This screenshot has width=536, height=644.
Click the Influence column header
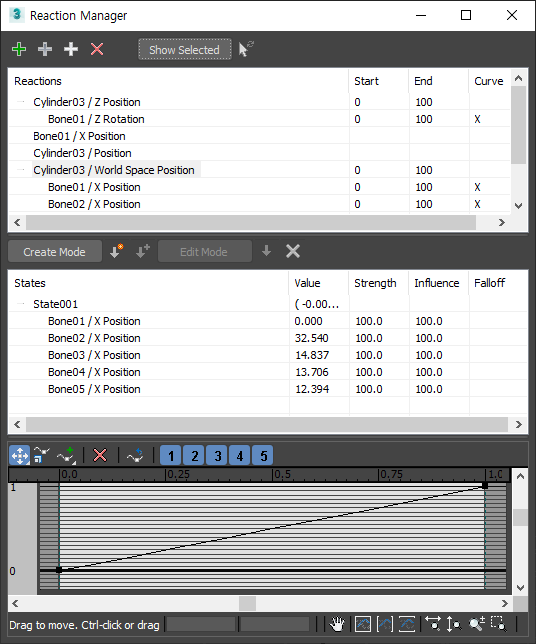coord(438,283)
